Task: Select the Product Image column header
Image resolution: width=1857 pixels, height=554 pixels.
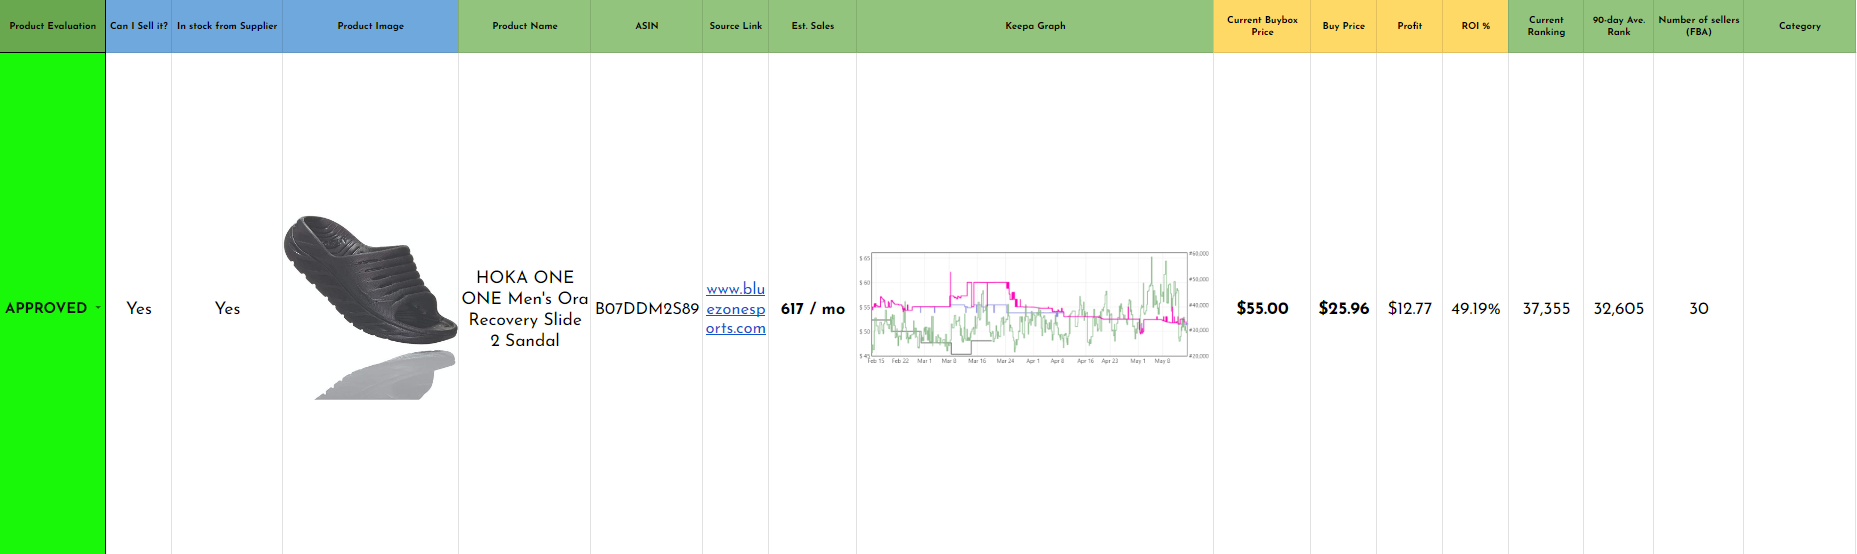Action: click(x=371, y=26)
